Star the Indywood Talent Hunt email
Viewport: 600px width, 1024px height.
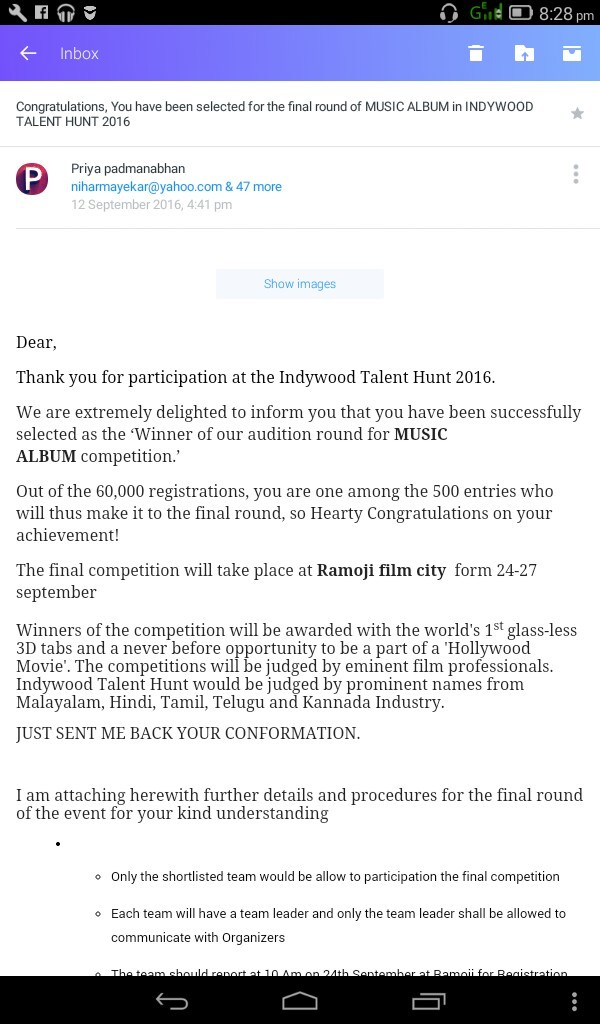577,114
